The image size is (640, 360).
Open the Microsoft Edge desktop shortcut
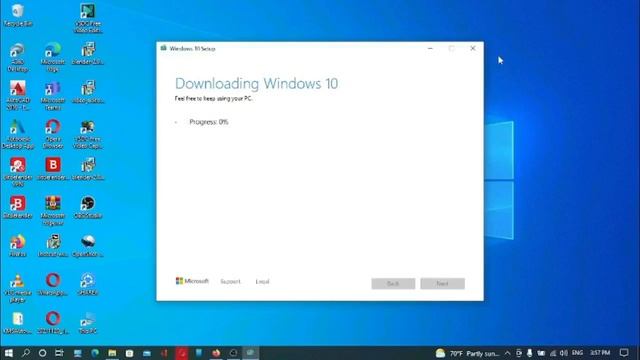click(53, 57)
